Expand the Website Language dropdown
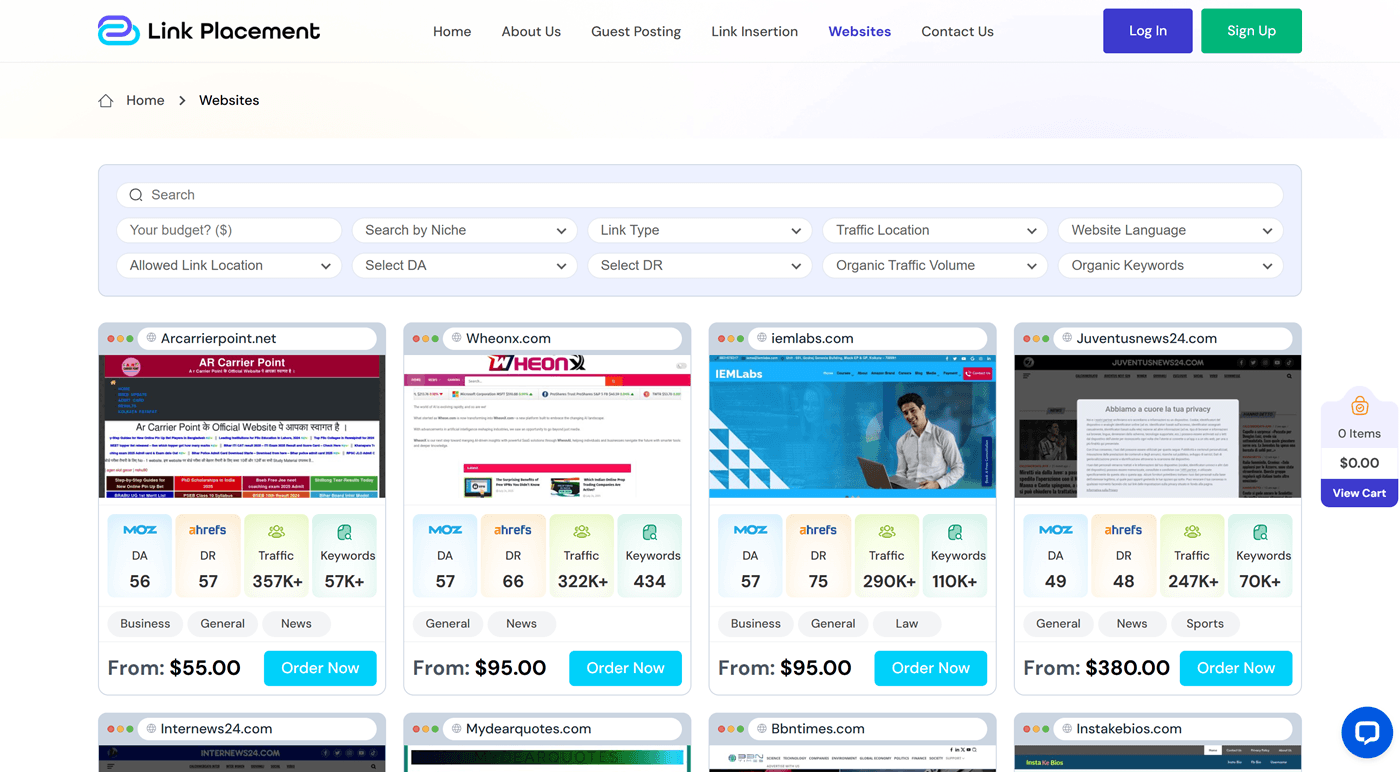This screenshot has width=1400, height=772. pos(1171,231)
